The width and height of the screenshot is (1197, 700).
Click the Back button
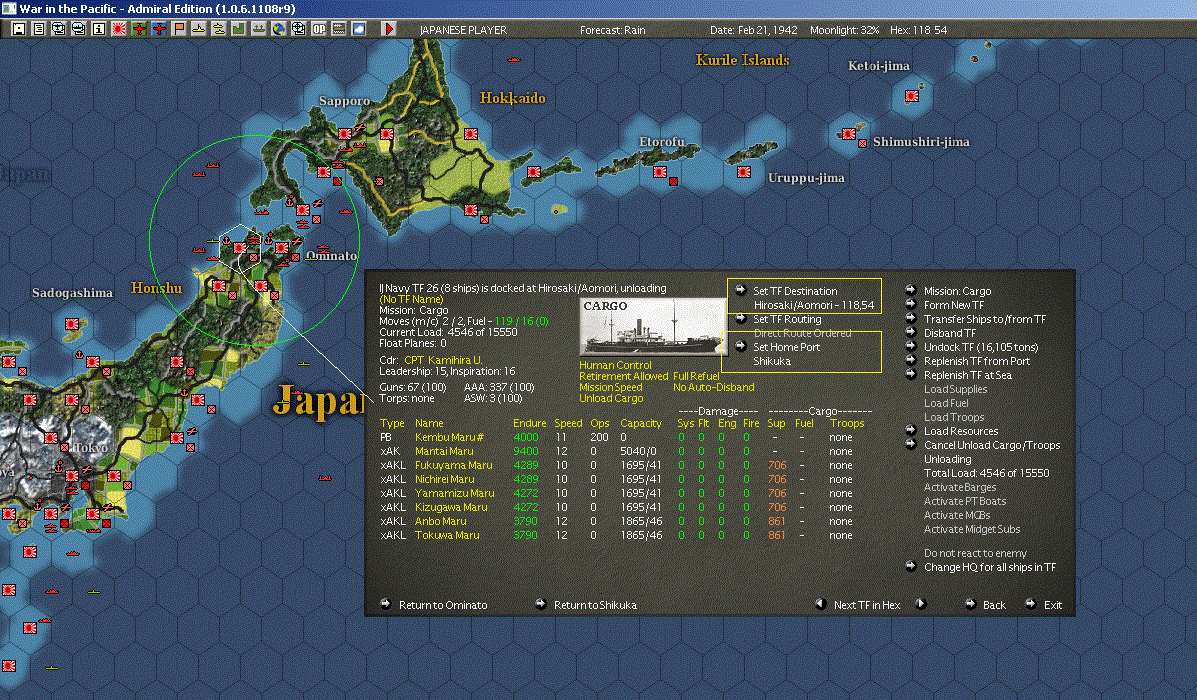[x=994, y=605]
